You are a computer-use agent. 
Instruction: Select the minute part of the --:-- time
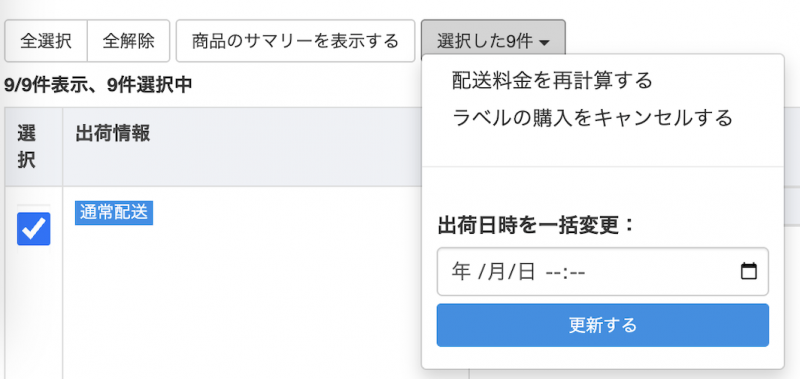click(x=577, y=272)
